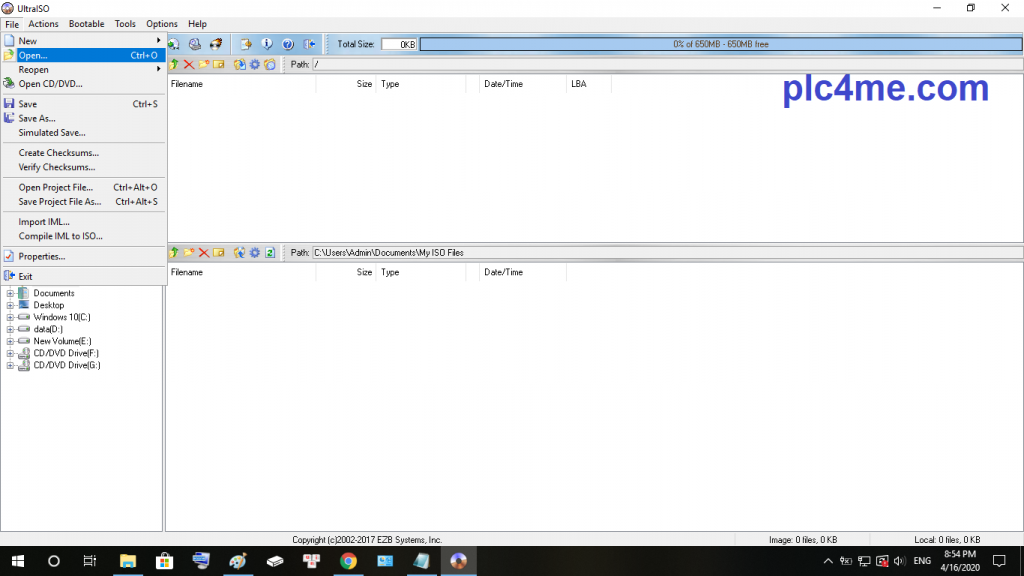Expand the CD/DVD Drive(F:) node
Image resolution: width=1024 pixels, height=576 pixels.
10,353
